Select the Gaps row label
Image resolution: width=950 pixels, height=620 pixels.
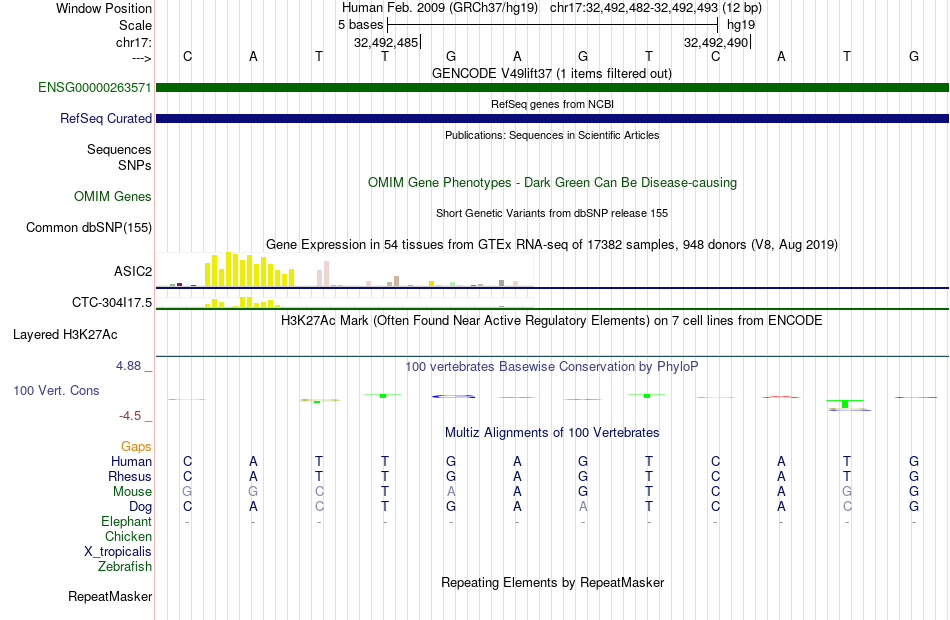[x=136, y=447]
